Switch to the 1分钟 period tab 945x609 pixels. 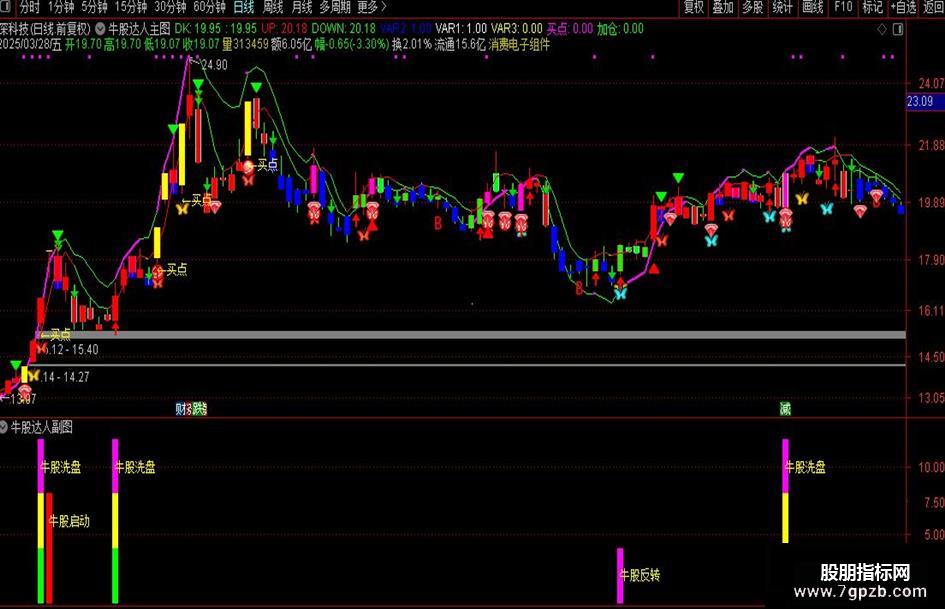[x=61, y=7]
